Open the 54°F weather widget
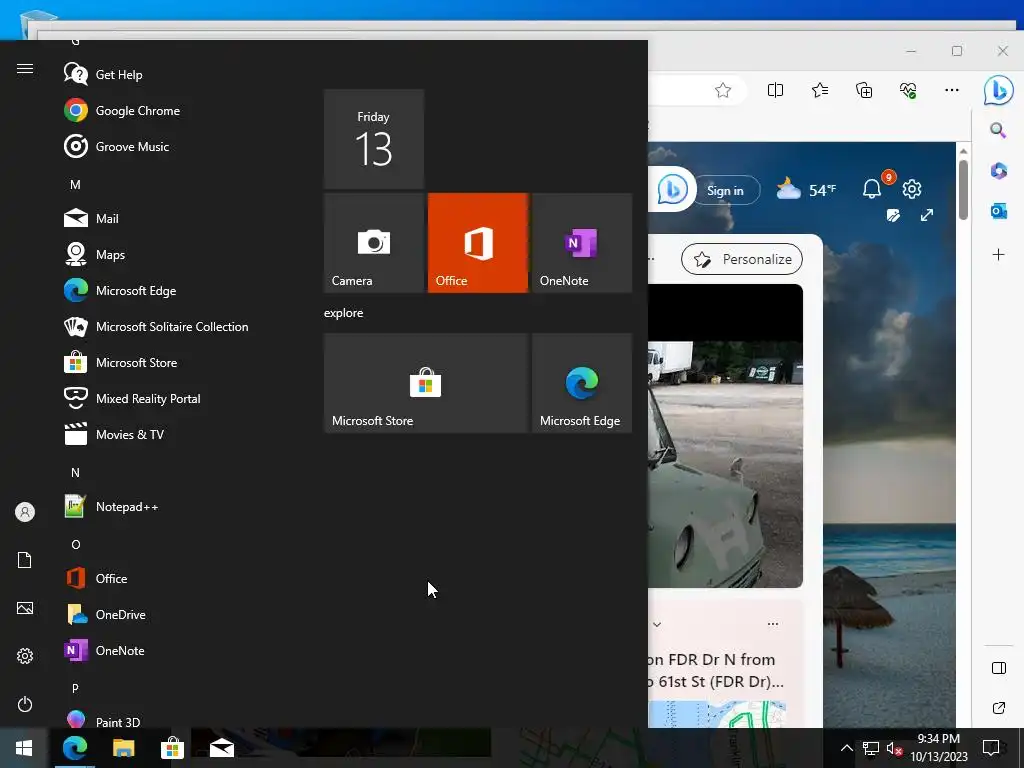 pos(806,189)
